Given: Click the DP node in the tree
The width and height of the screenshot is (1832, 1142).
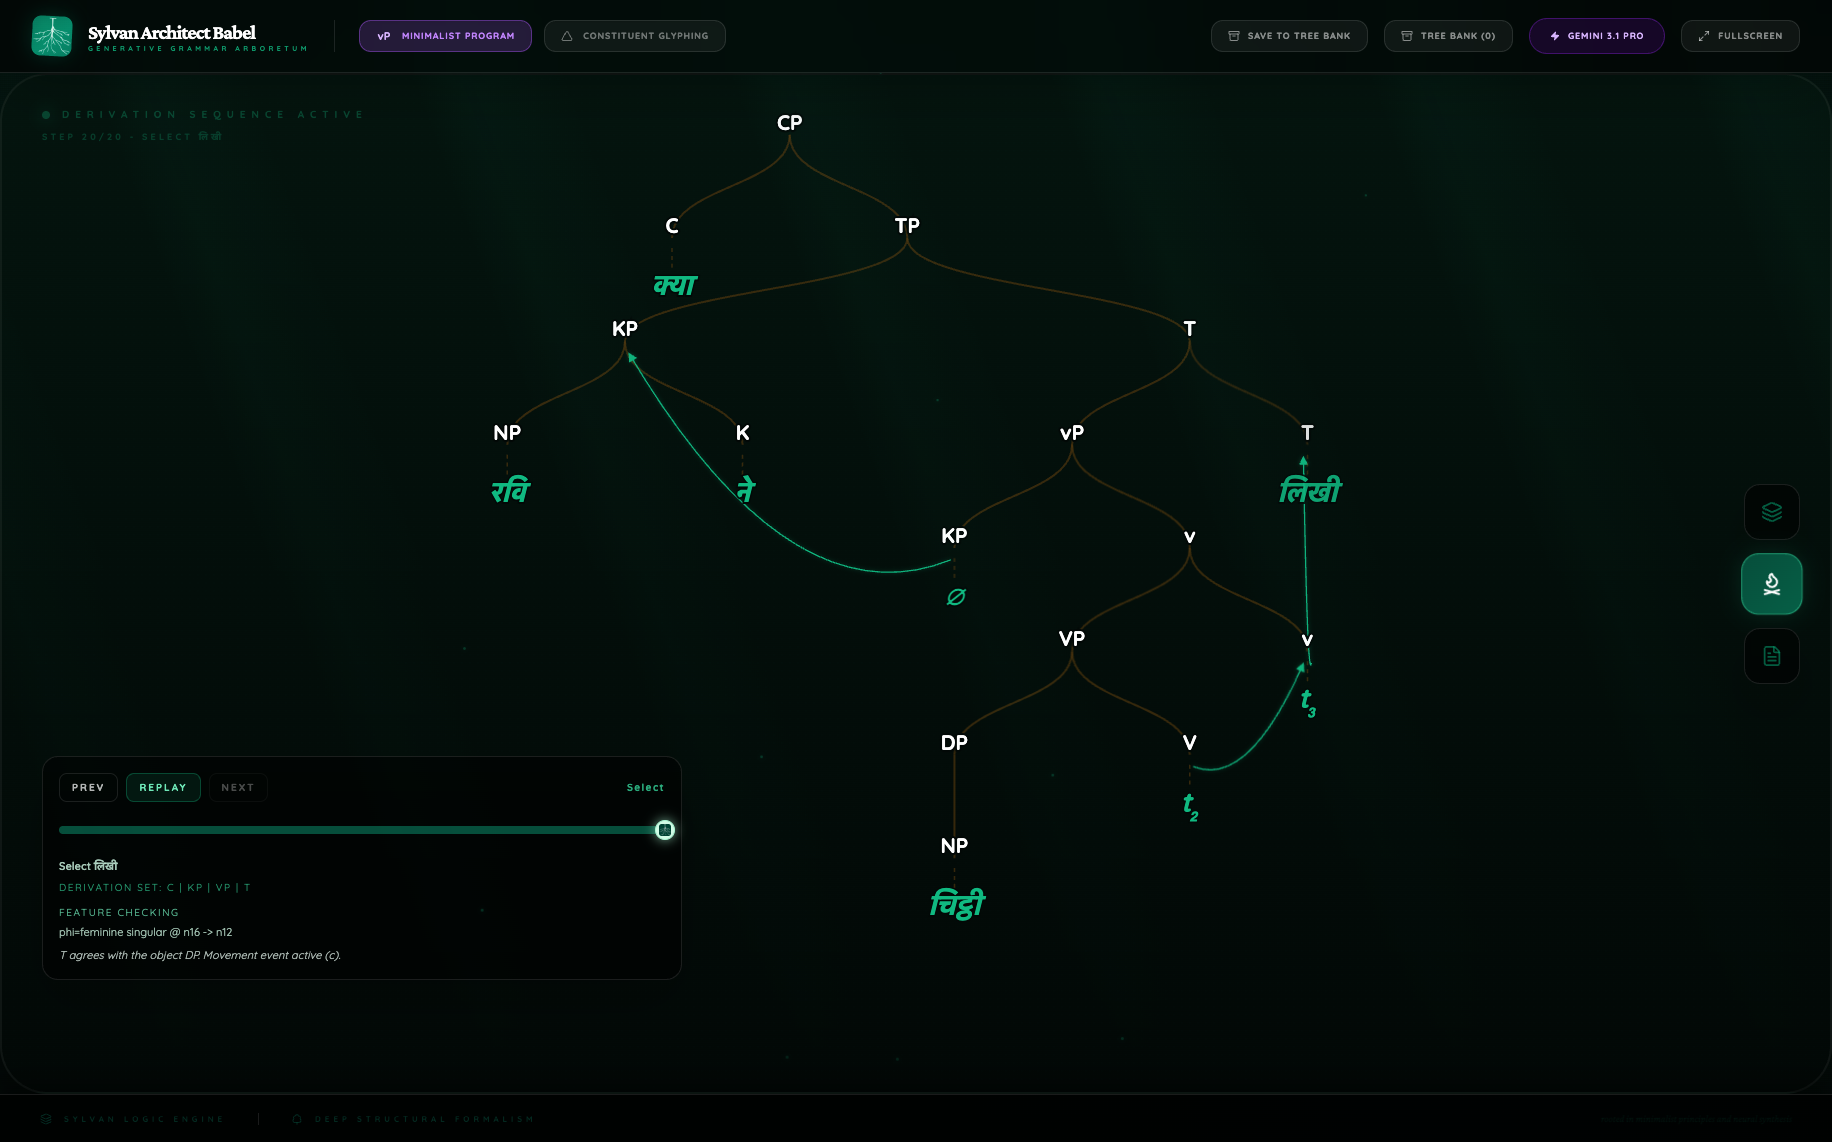Looking at the screenshot, I should [x=954, y=743].
